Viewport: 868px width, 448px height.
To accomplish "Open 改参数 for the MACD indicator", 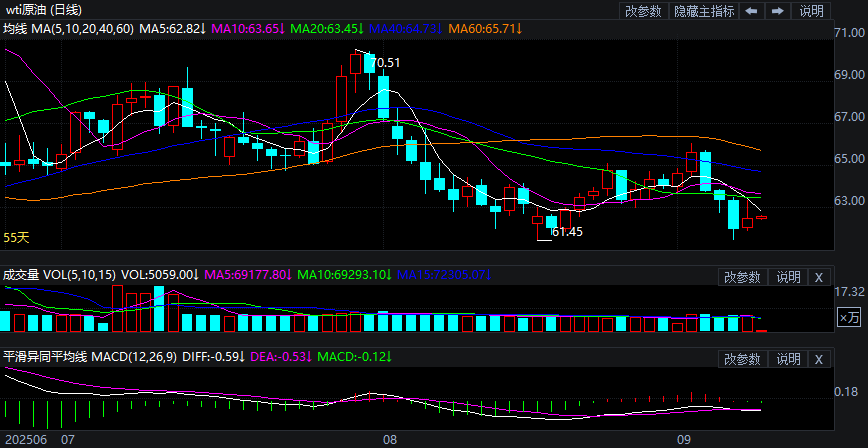I will point(743,359).
